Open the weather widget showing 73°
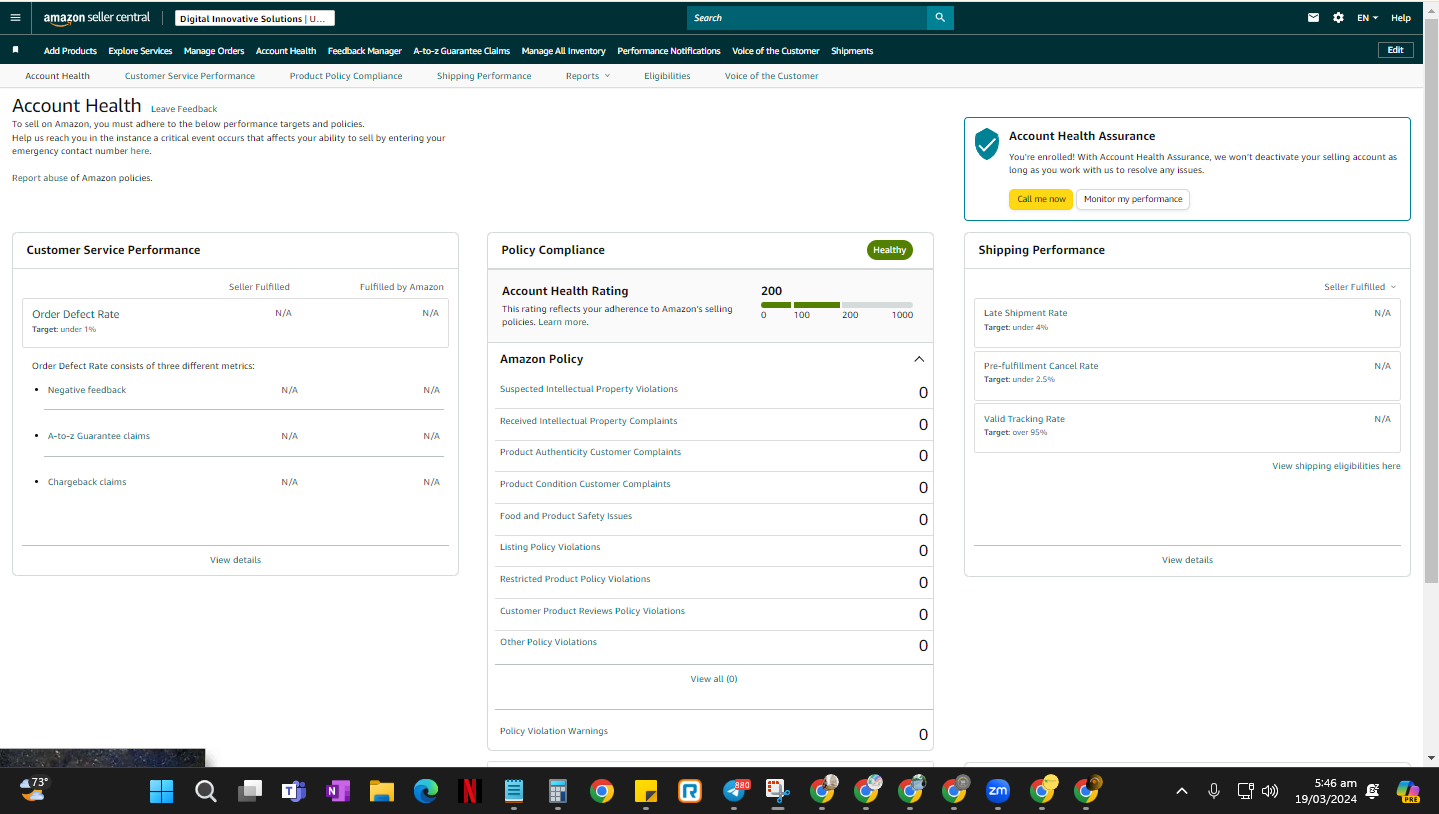This screenshot has width=1439, height=814. click(x=33, y=790)
